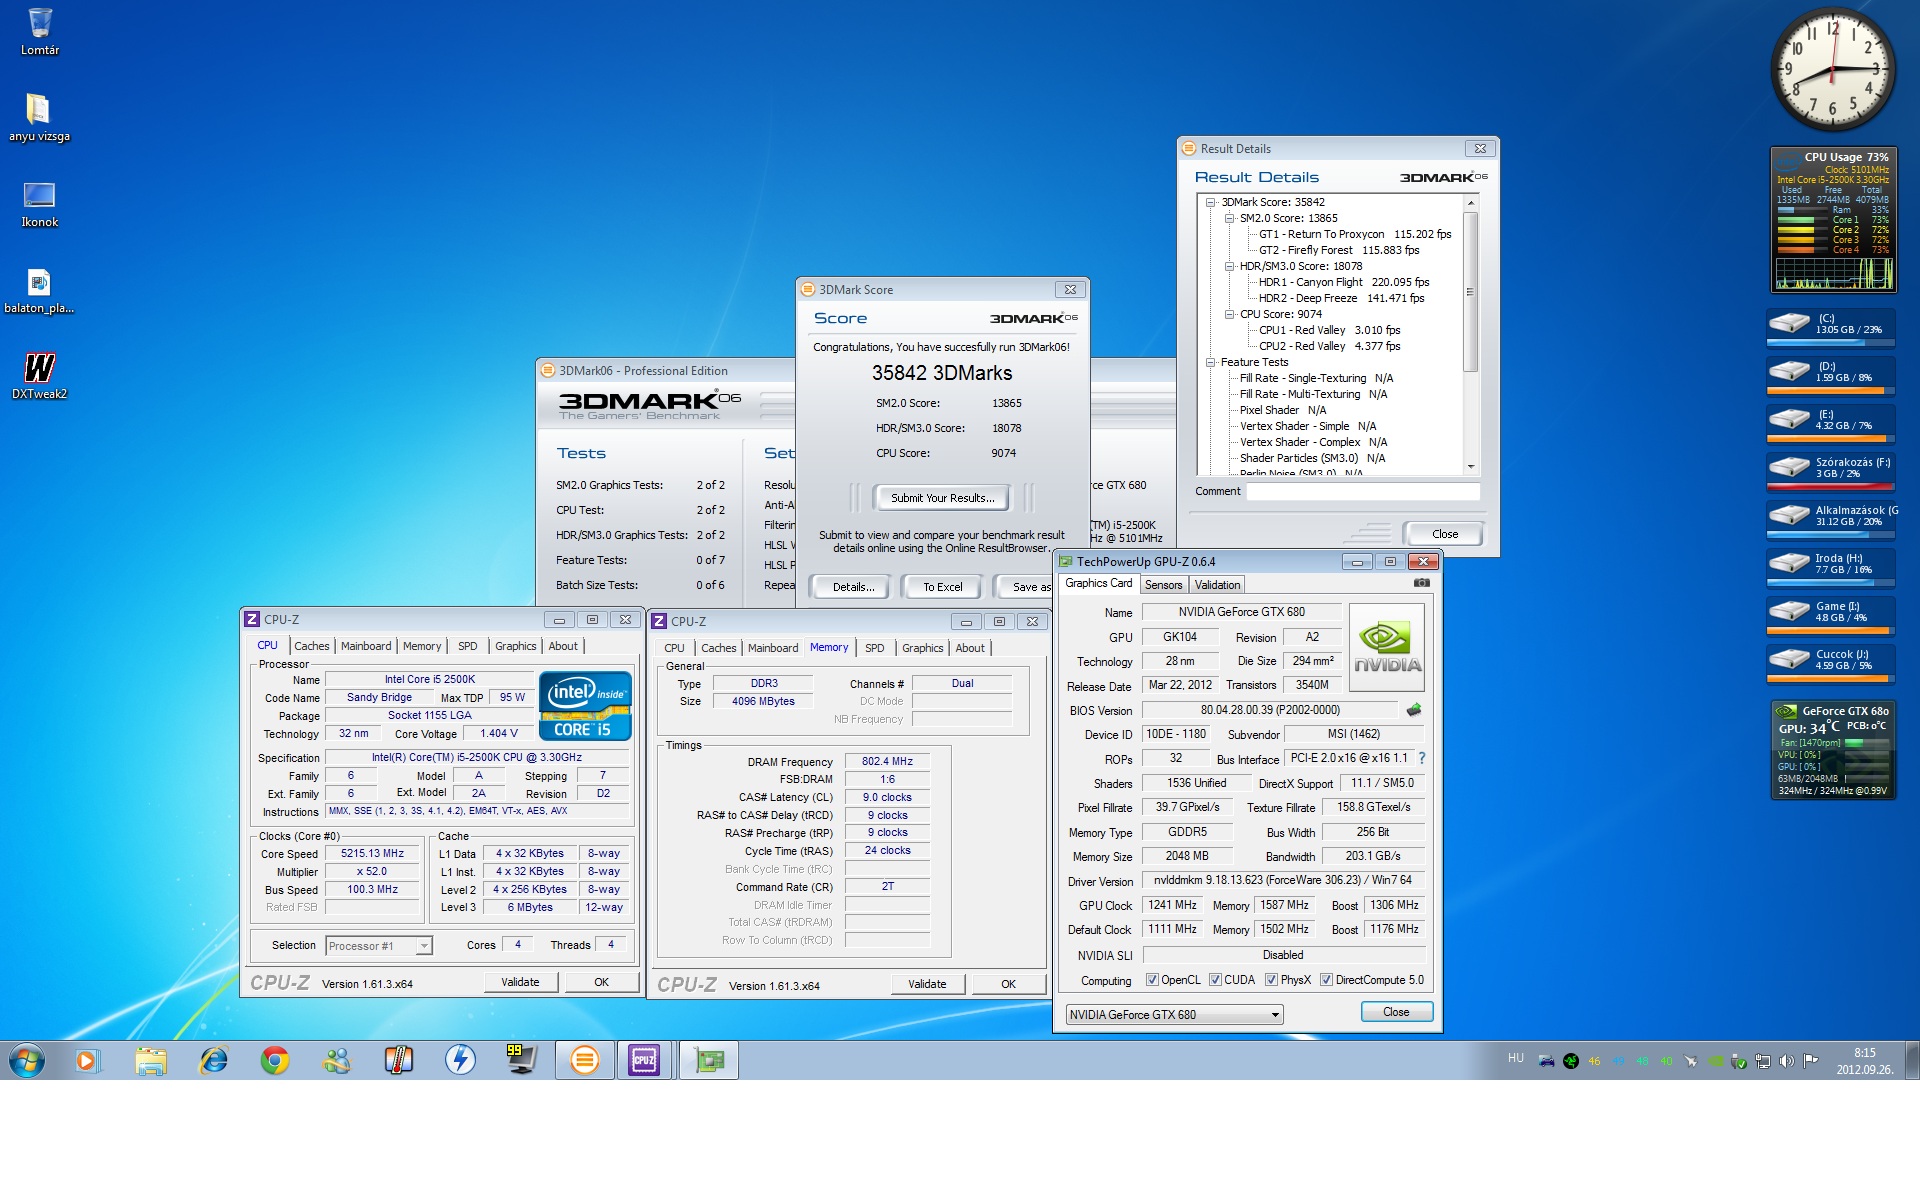Switch to the Sensors tab in GPU-Z

coord(1163,585)
